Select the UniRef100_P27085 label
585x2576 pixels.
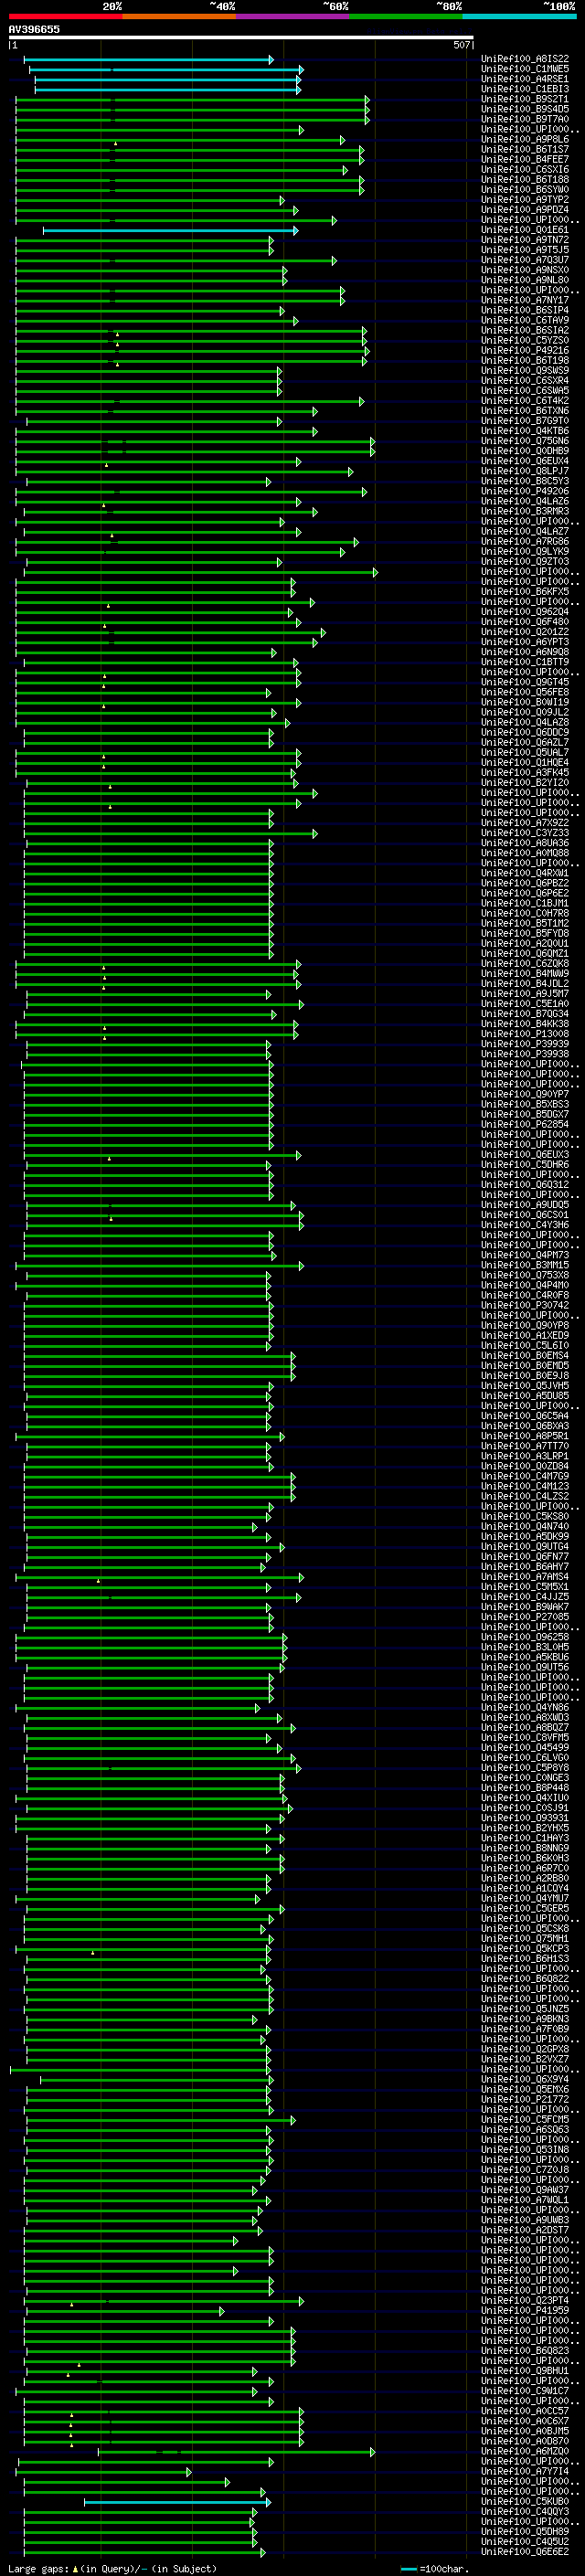tap(525, 1618)
